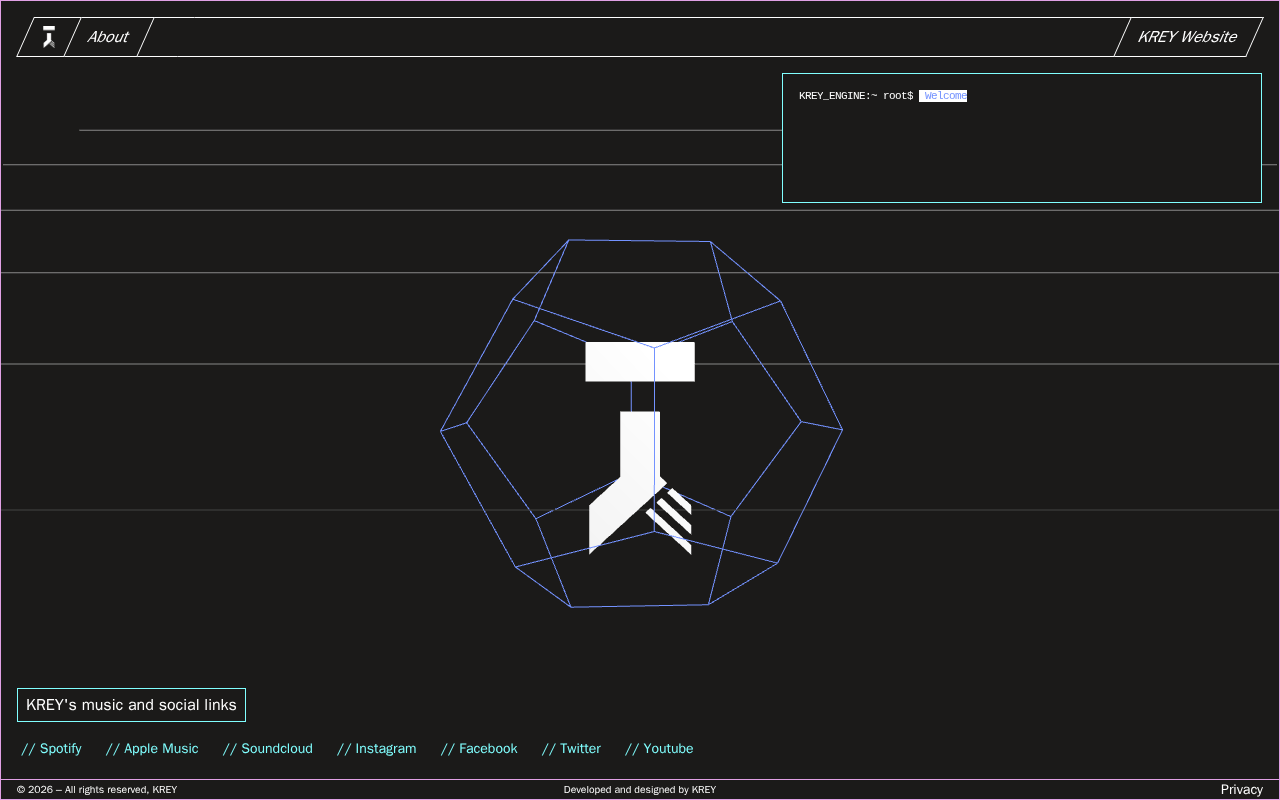The image size is (1280, 800).
Task: Open the Privacy page in footer
Action: click(x=1241, y=790)
